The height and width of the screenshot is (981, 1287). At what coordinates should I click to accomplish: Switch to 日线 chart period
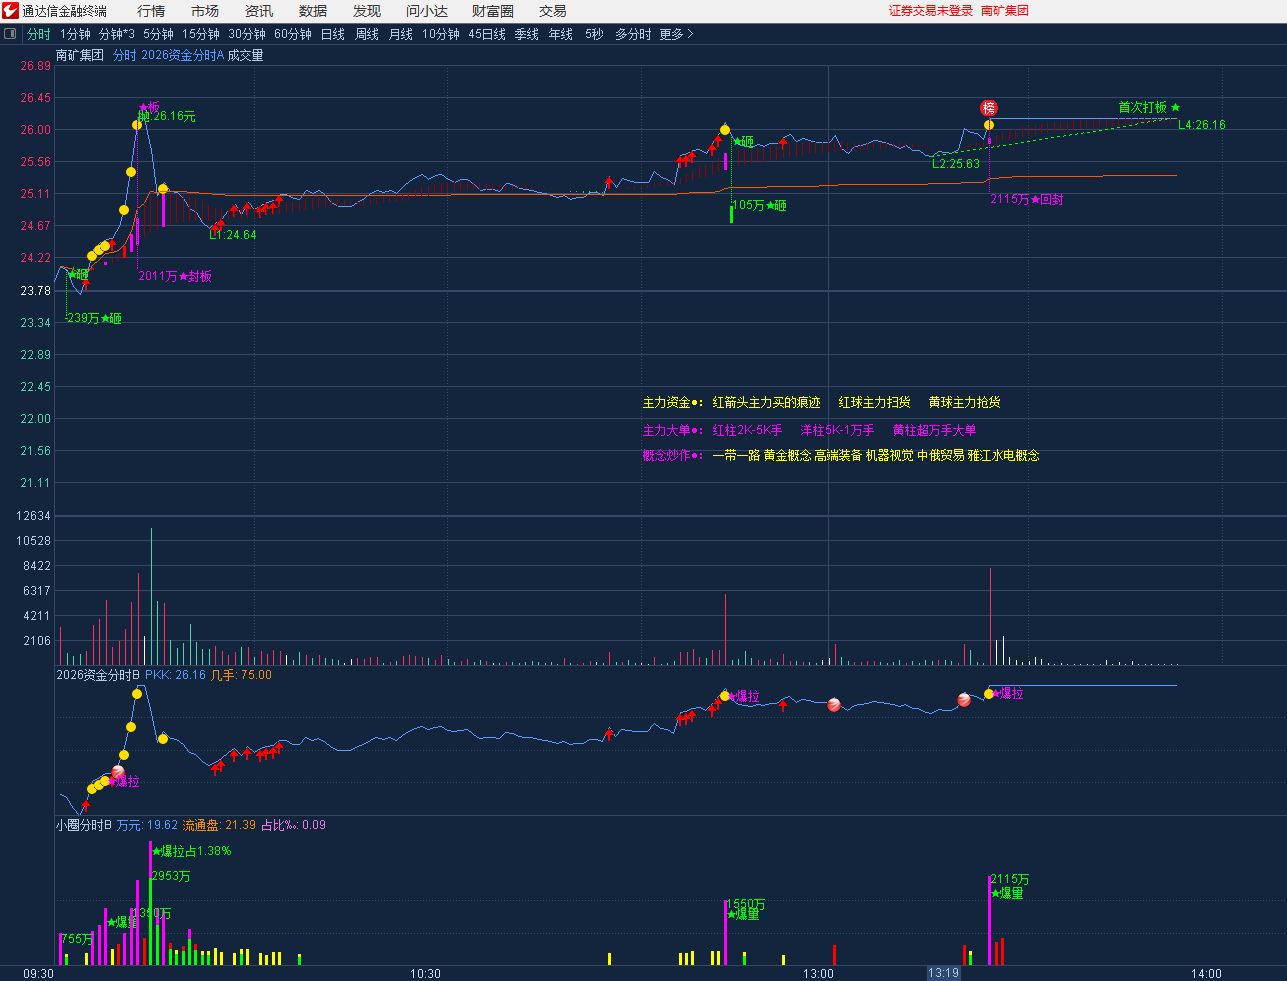tap(332, 34)
